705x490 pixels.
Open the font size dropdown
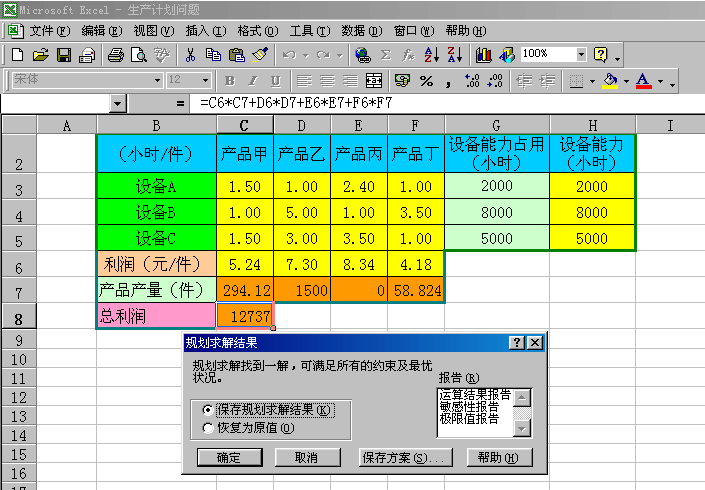[205, 80]
